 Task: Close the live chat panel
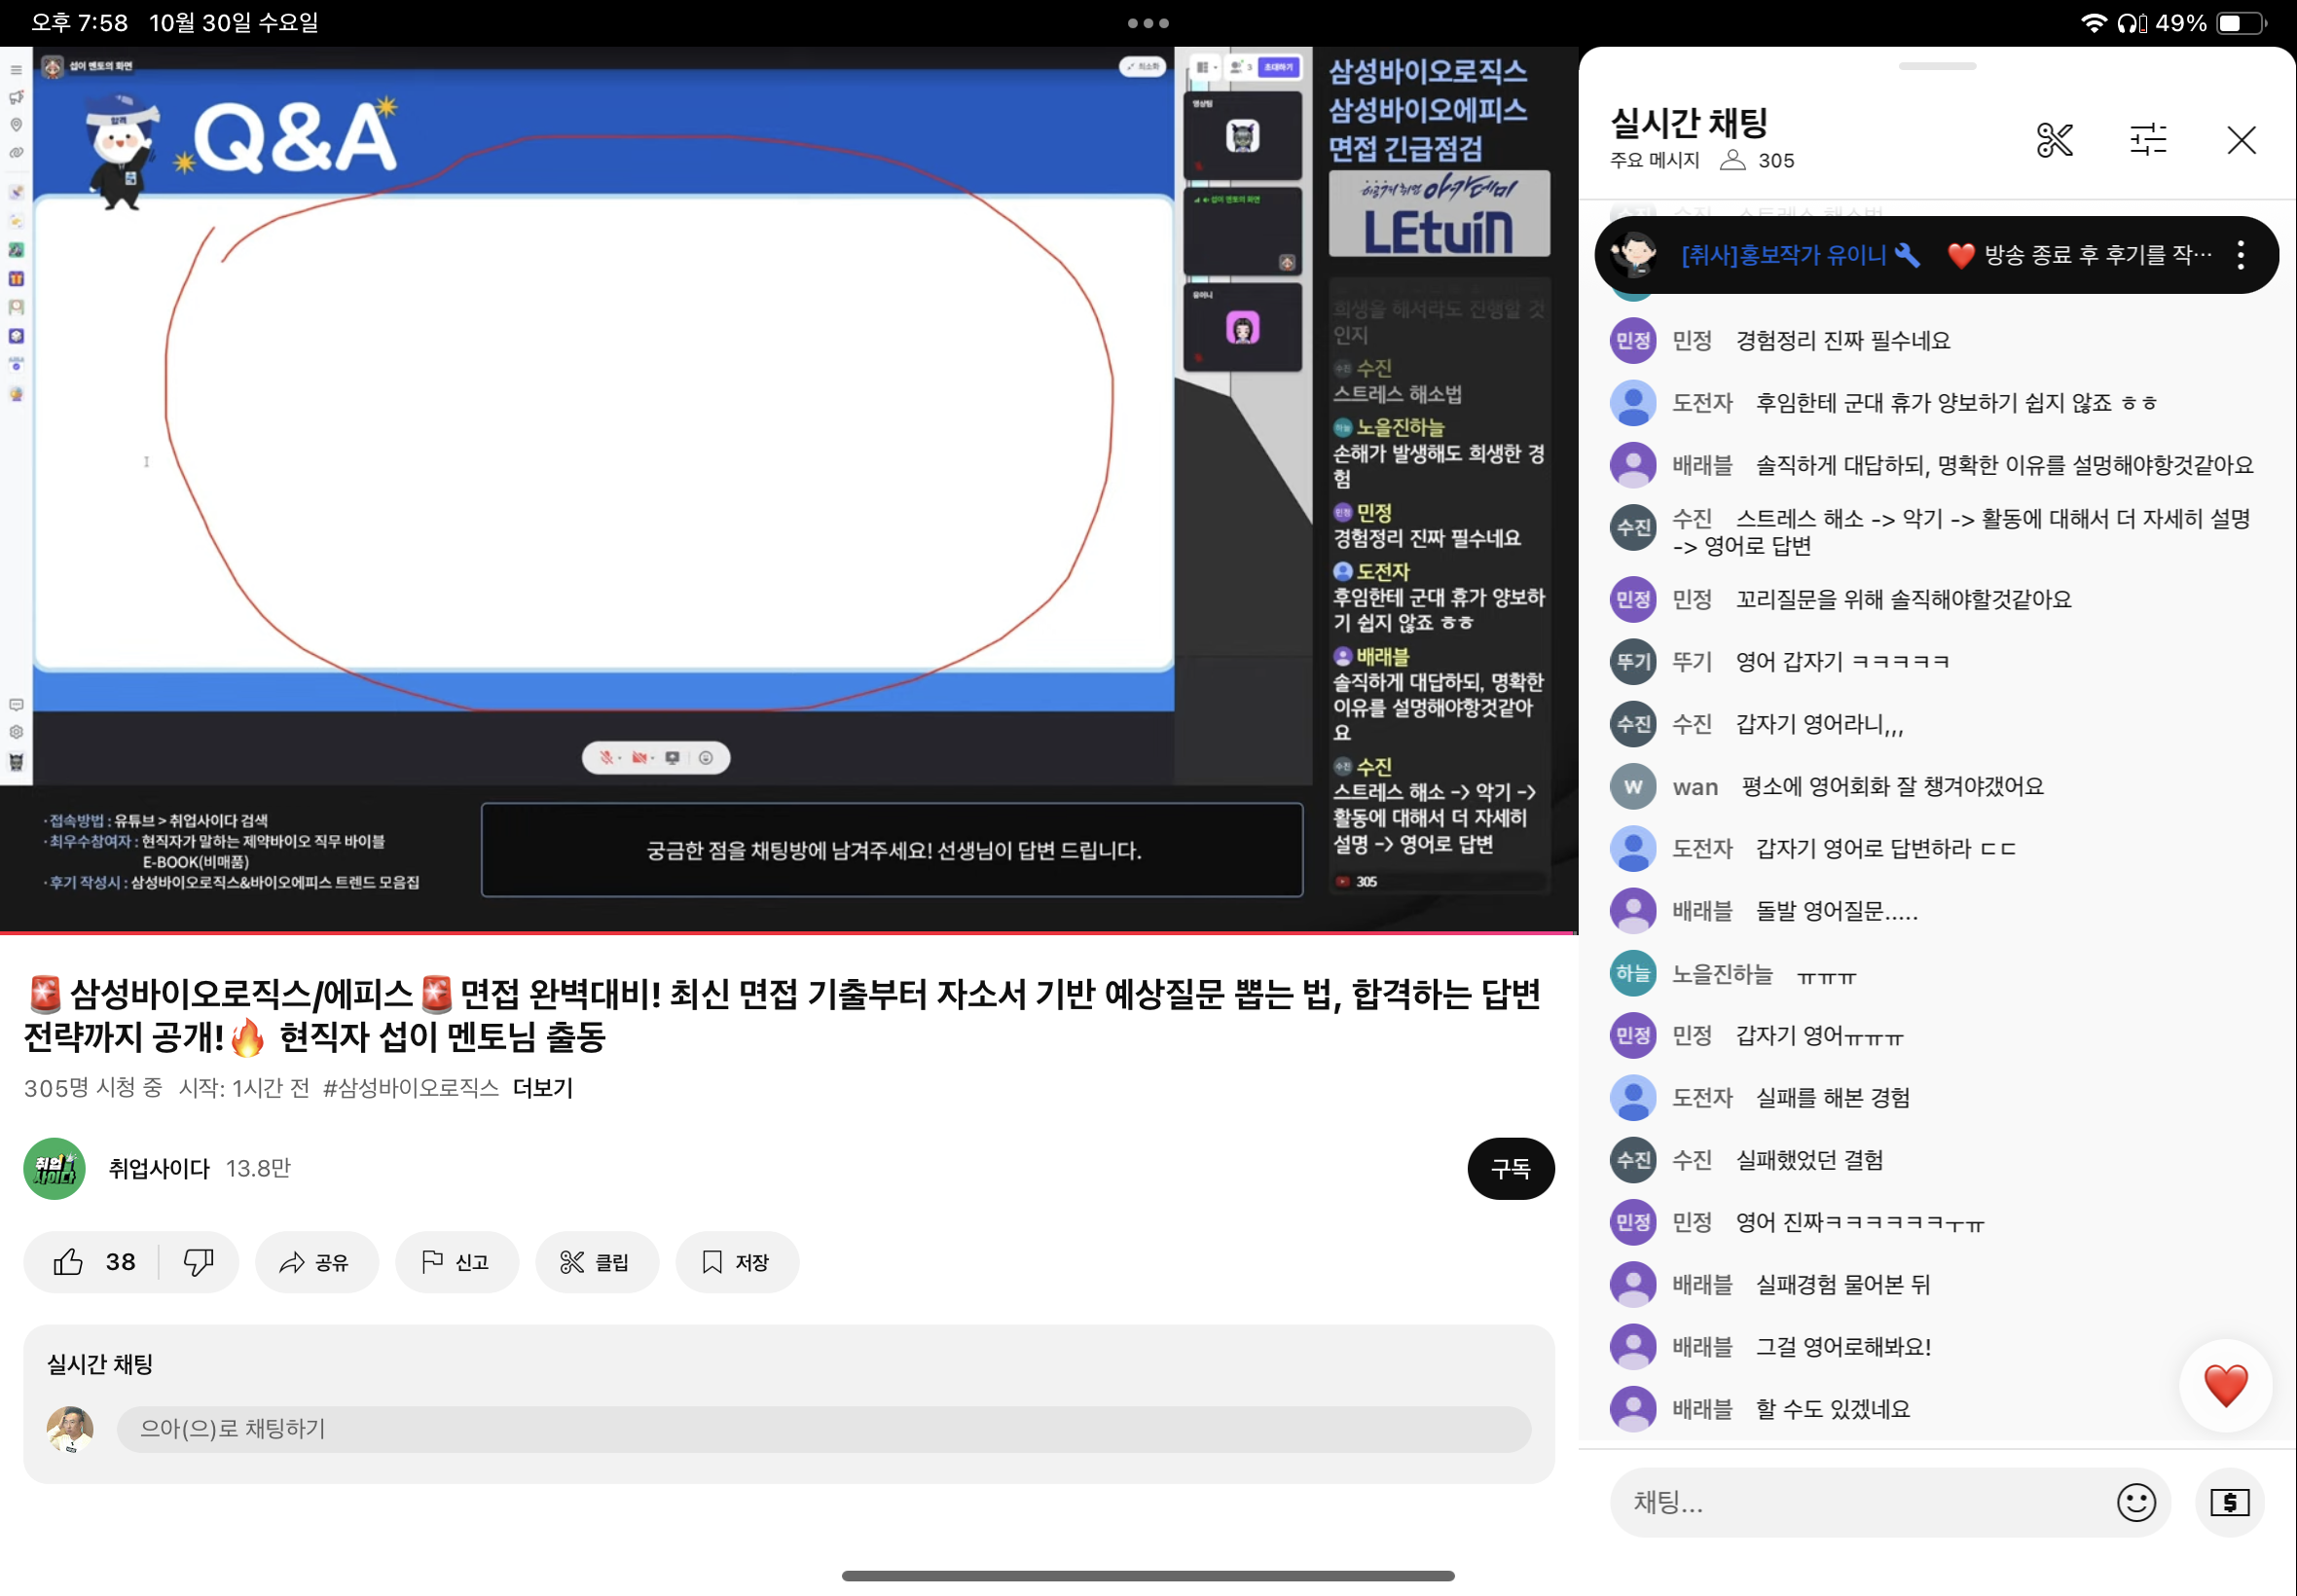click(2241, 140)
